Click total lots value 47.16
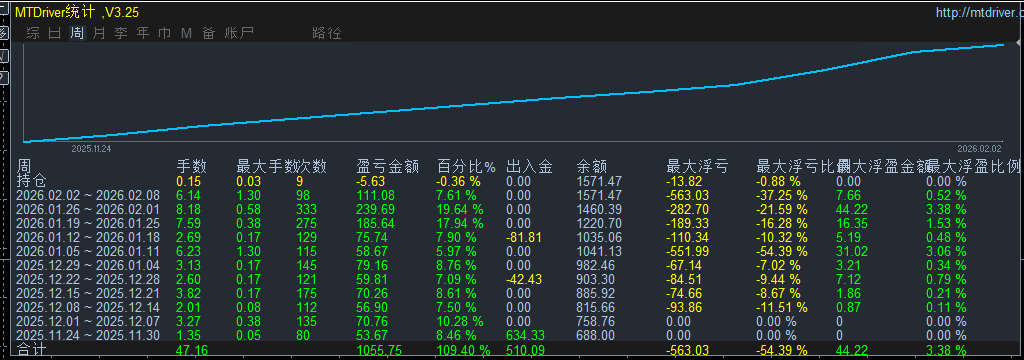The height and width of the screenshot is (360, 1024). pyautogui.click(x=191, y=350)
